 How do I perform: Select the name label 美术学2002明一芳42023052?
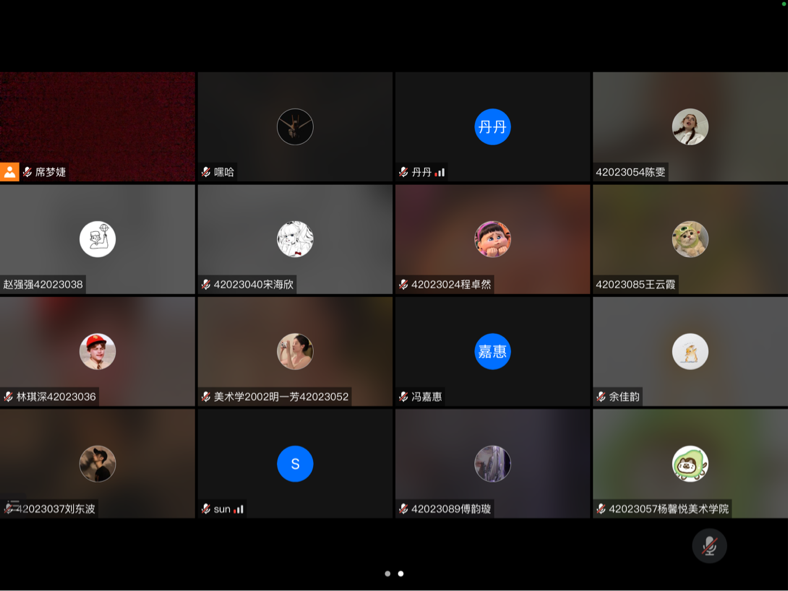281,397
